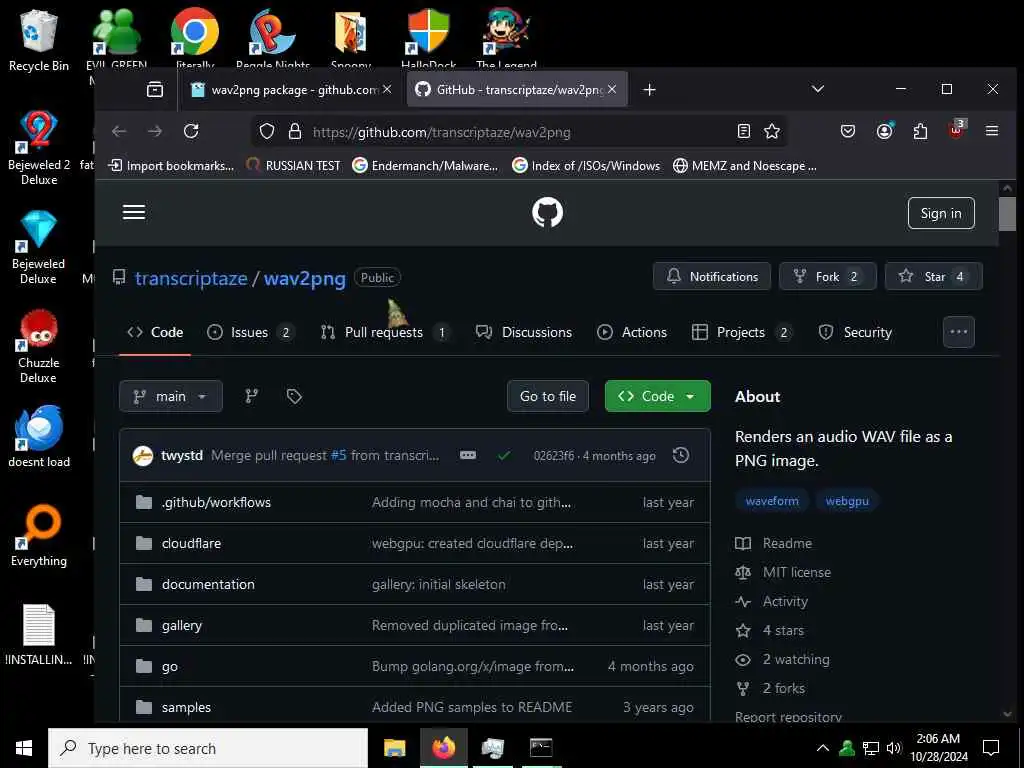1024x768 pixels.
Task: View the repository tags icon
Action: (x=294, y=396)
